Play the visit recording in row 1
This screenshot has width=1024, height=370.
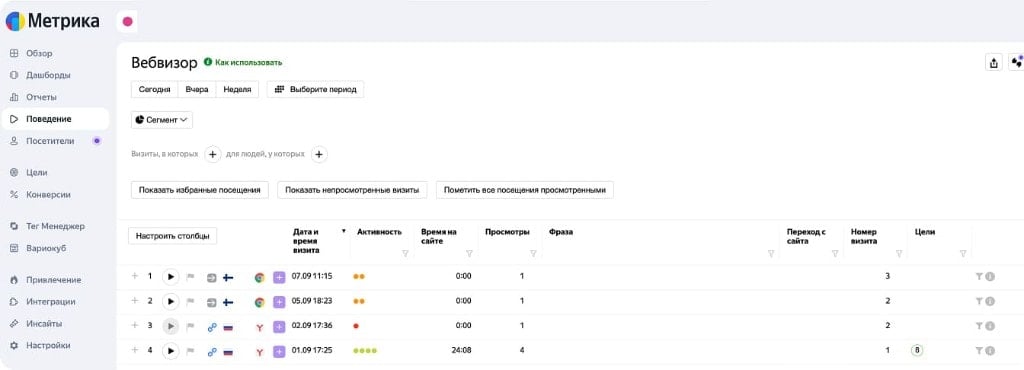[170, 277]
